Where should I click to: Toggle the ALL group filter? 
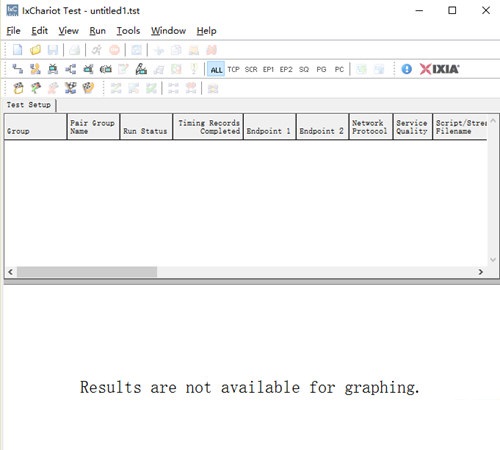(x=216, y=70)
